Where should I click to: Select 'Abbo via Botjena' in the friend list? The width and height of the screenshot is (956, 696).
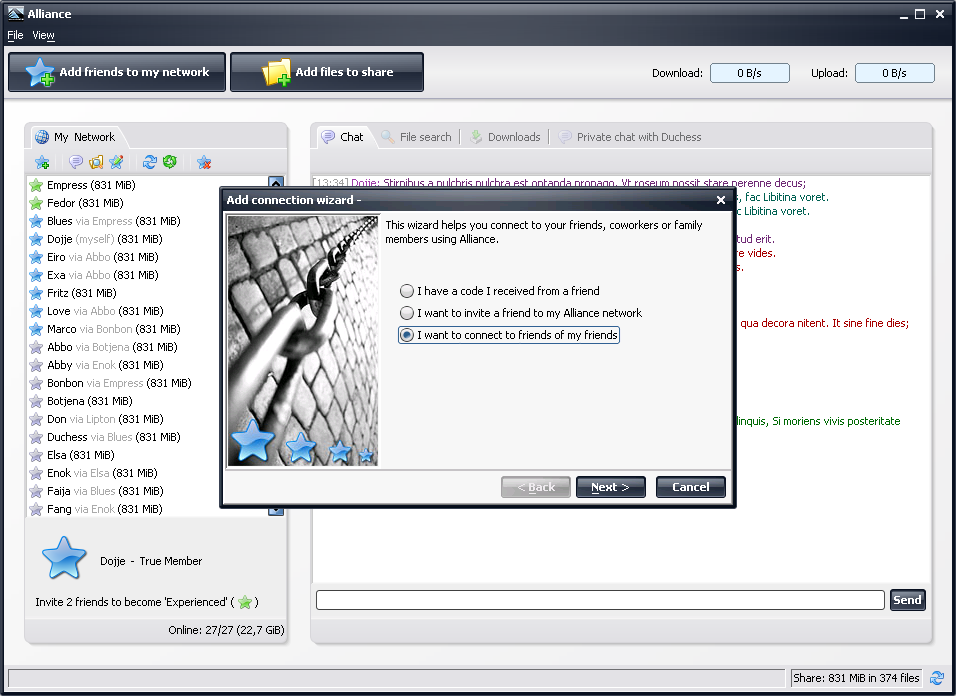point(112,347)
